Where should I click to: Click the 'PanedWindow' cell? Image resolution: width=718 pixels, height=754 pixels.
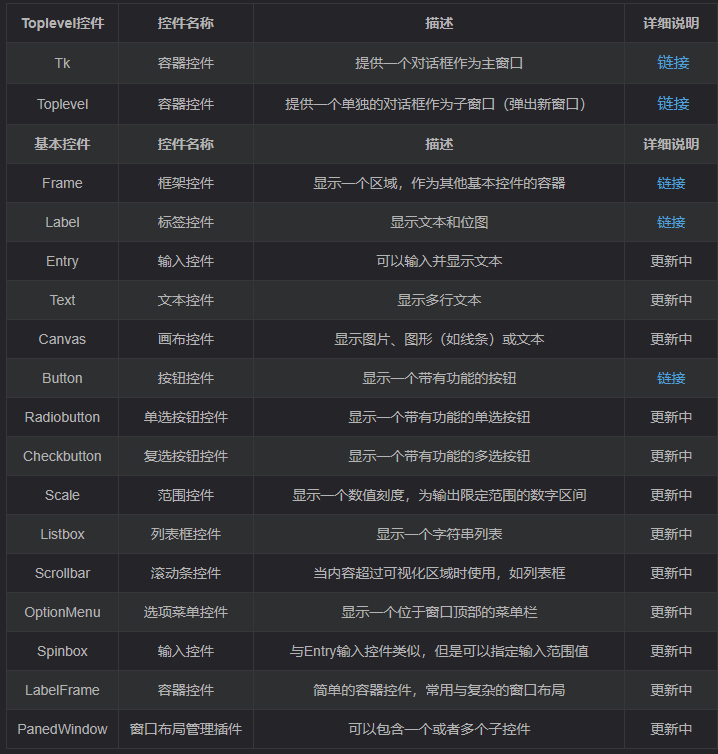[x=63, y=729]
